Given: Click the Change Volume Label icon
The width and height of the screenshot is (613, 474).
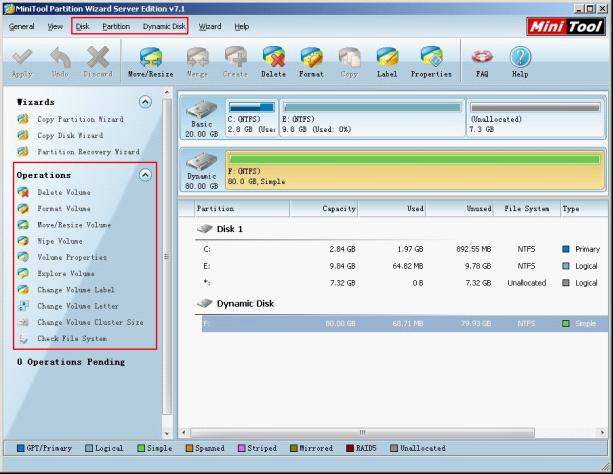Looking at the screenshot, I should (x=23, y=290).
